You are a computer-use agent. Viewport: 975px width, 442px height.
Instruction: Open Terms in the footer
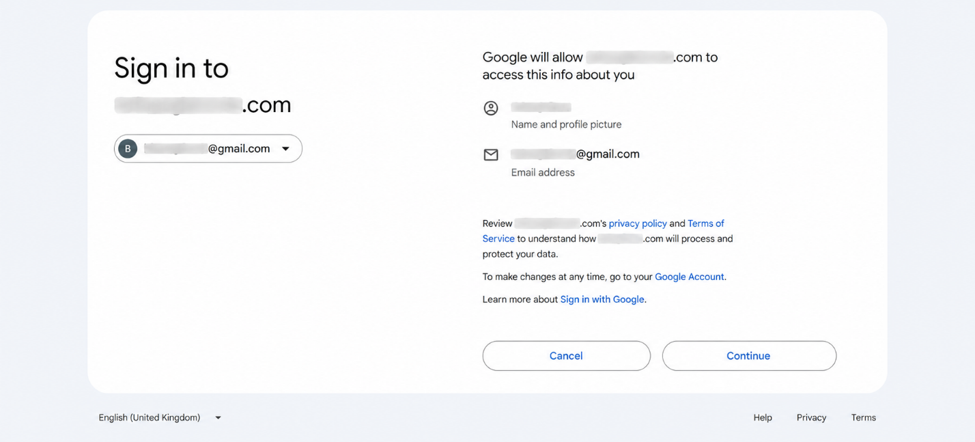click(863, 418)
